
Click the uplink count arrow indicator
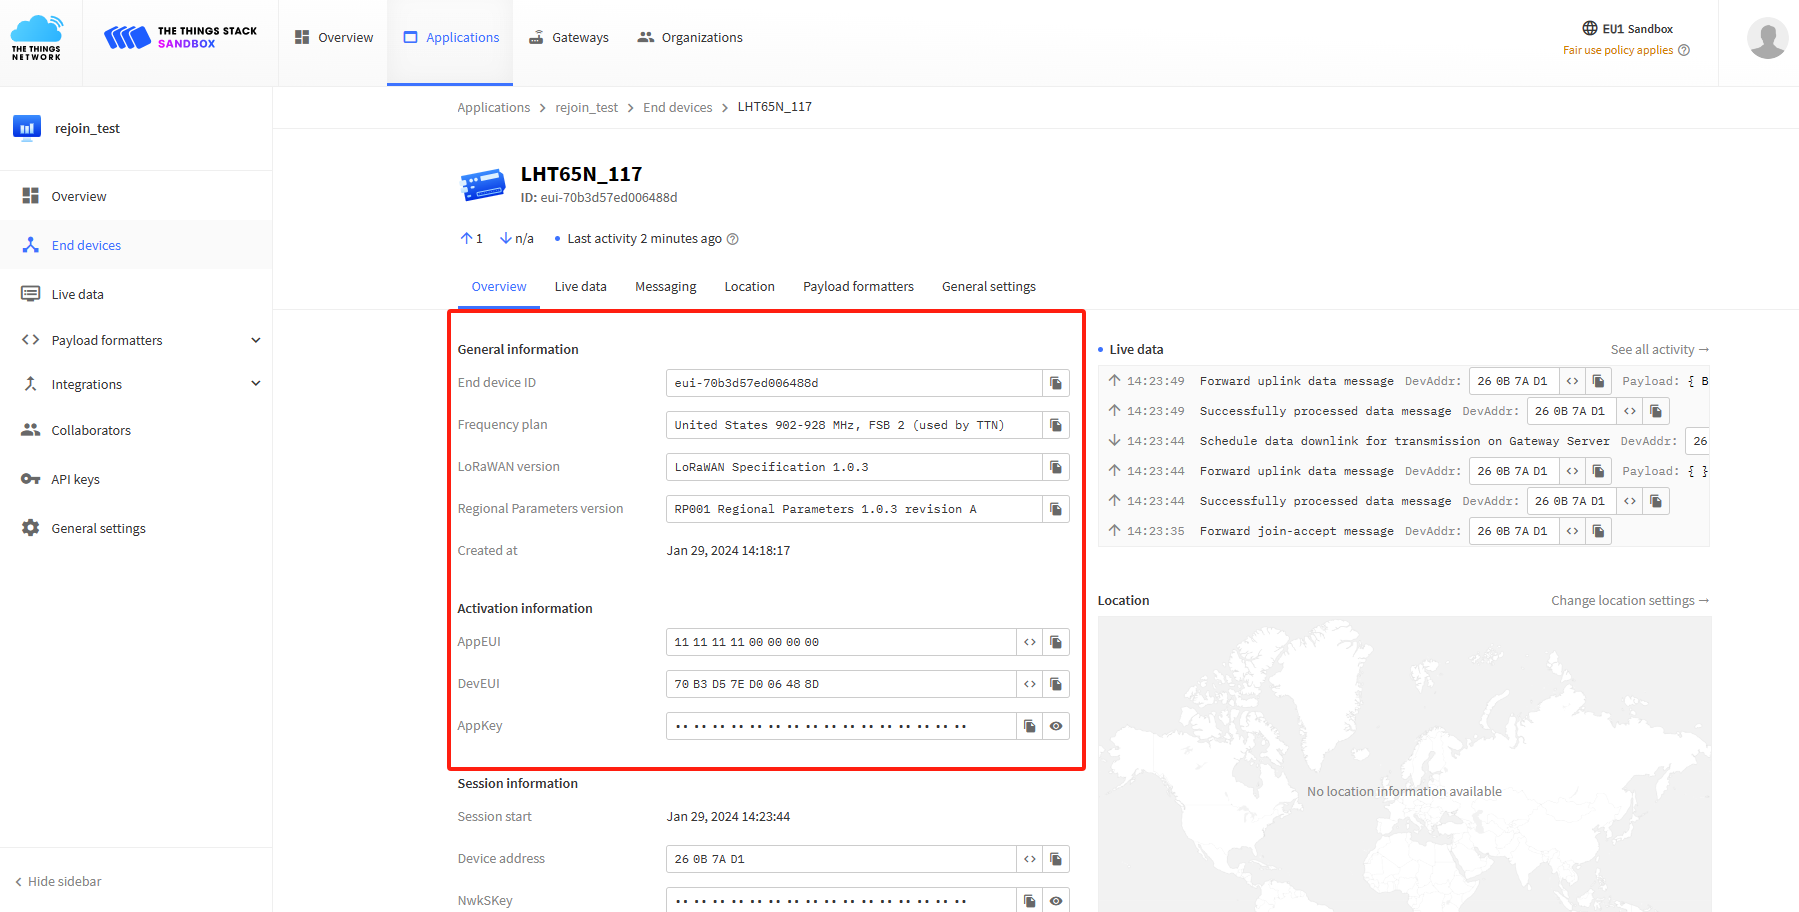click(x=466, y=239)
